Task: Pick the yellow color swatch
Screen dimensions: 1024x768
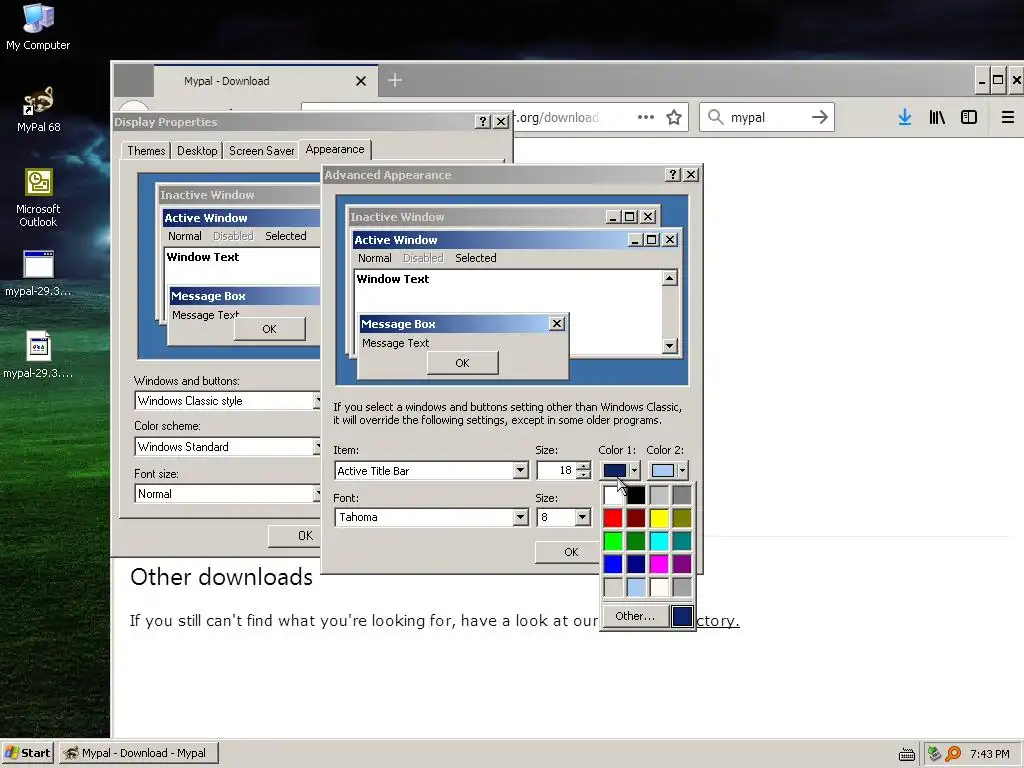Action: 659,518
